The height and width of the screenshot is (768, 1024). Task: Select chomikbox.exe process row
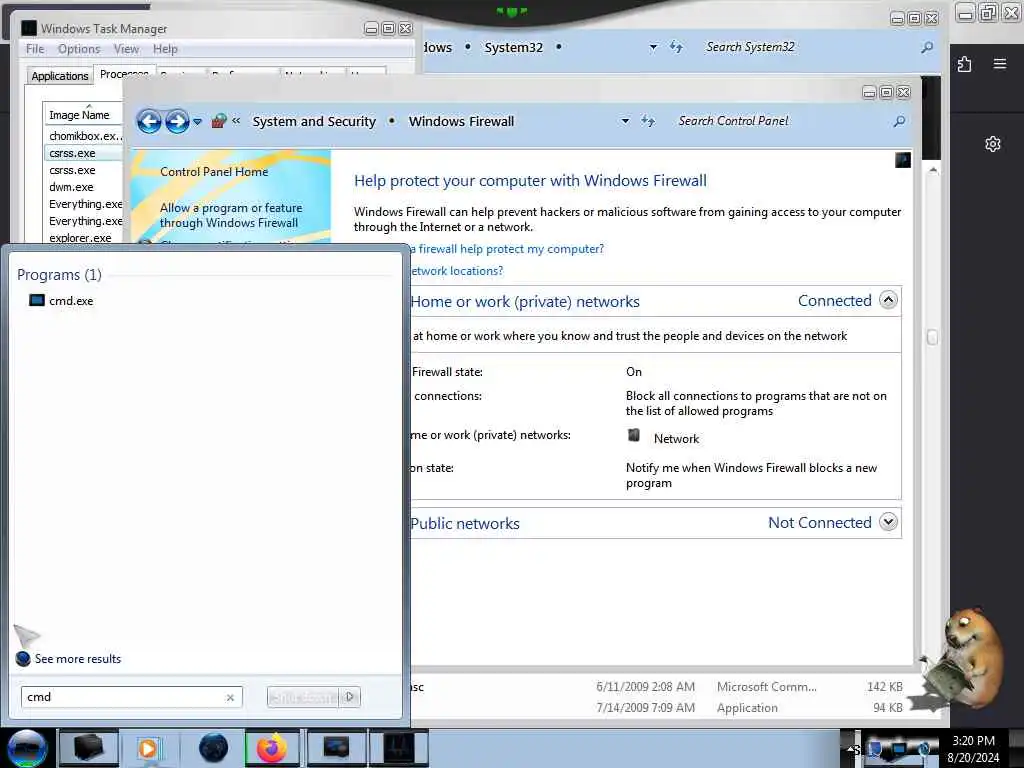coord(84,136)
